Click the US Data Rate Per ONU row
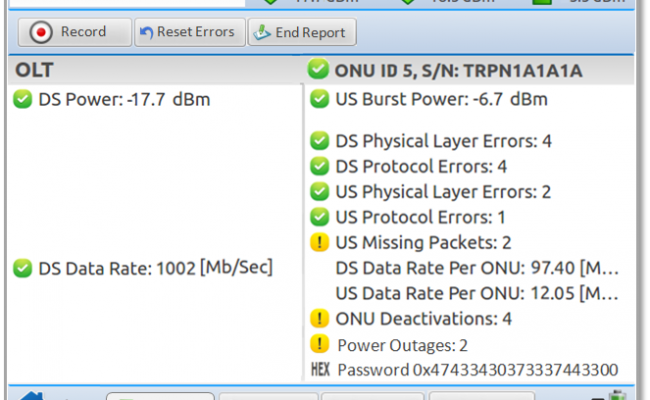 click(476, 292)
